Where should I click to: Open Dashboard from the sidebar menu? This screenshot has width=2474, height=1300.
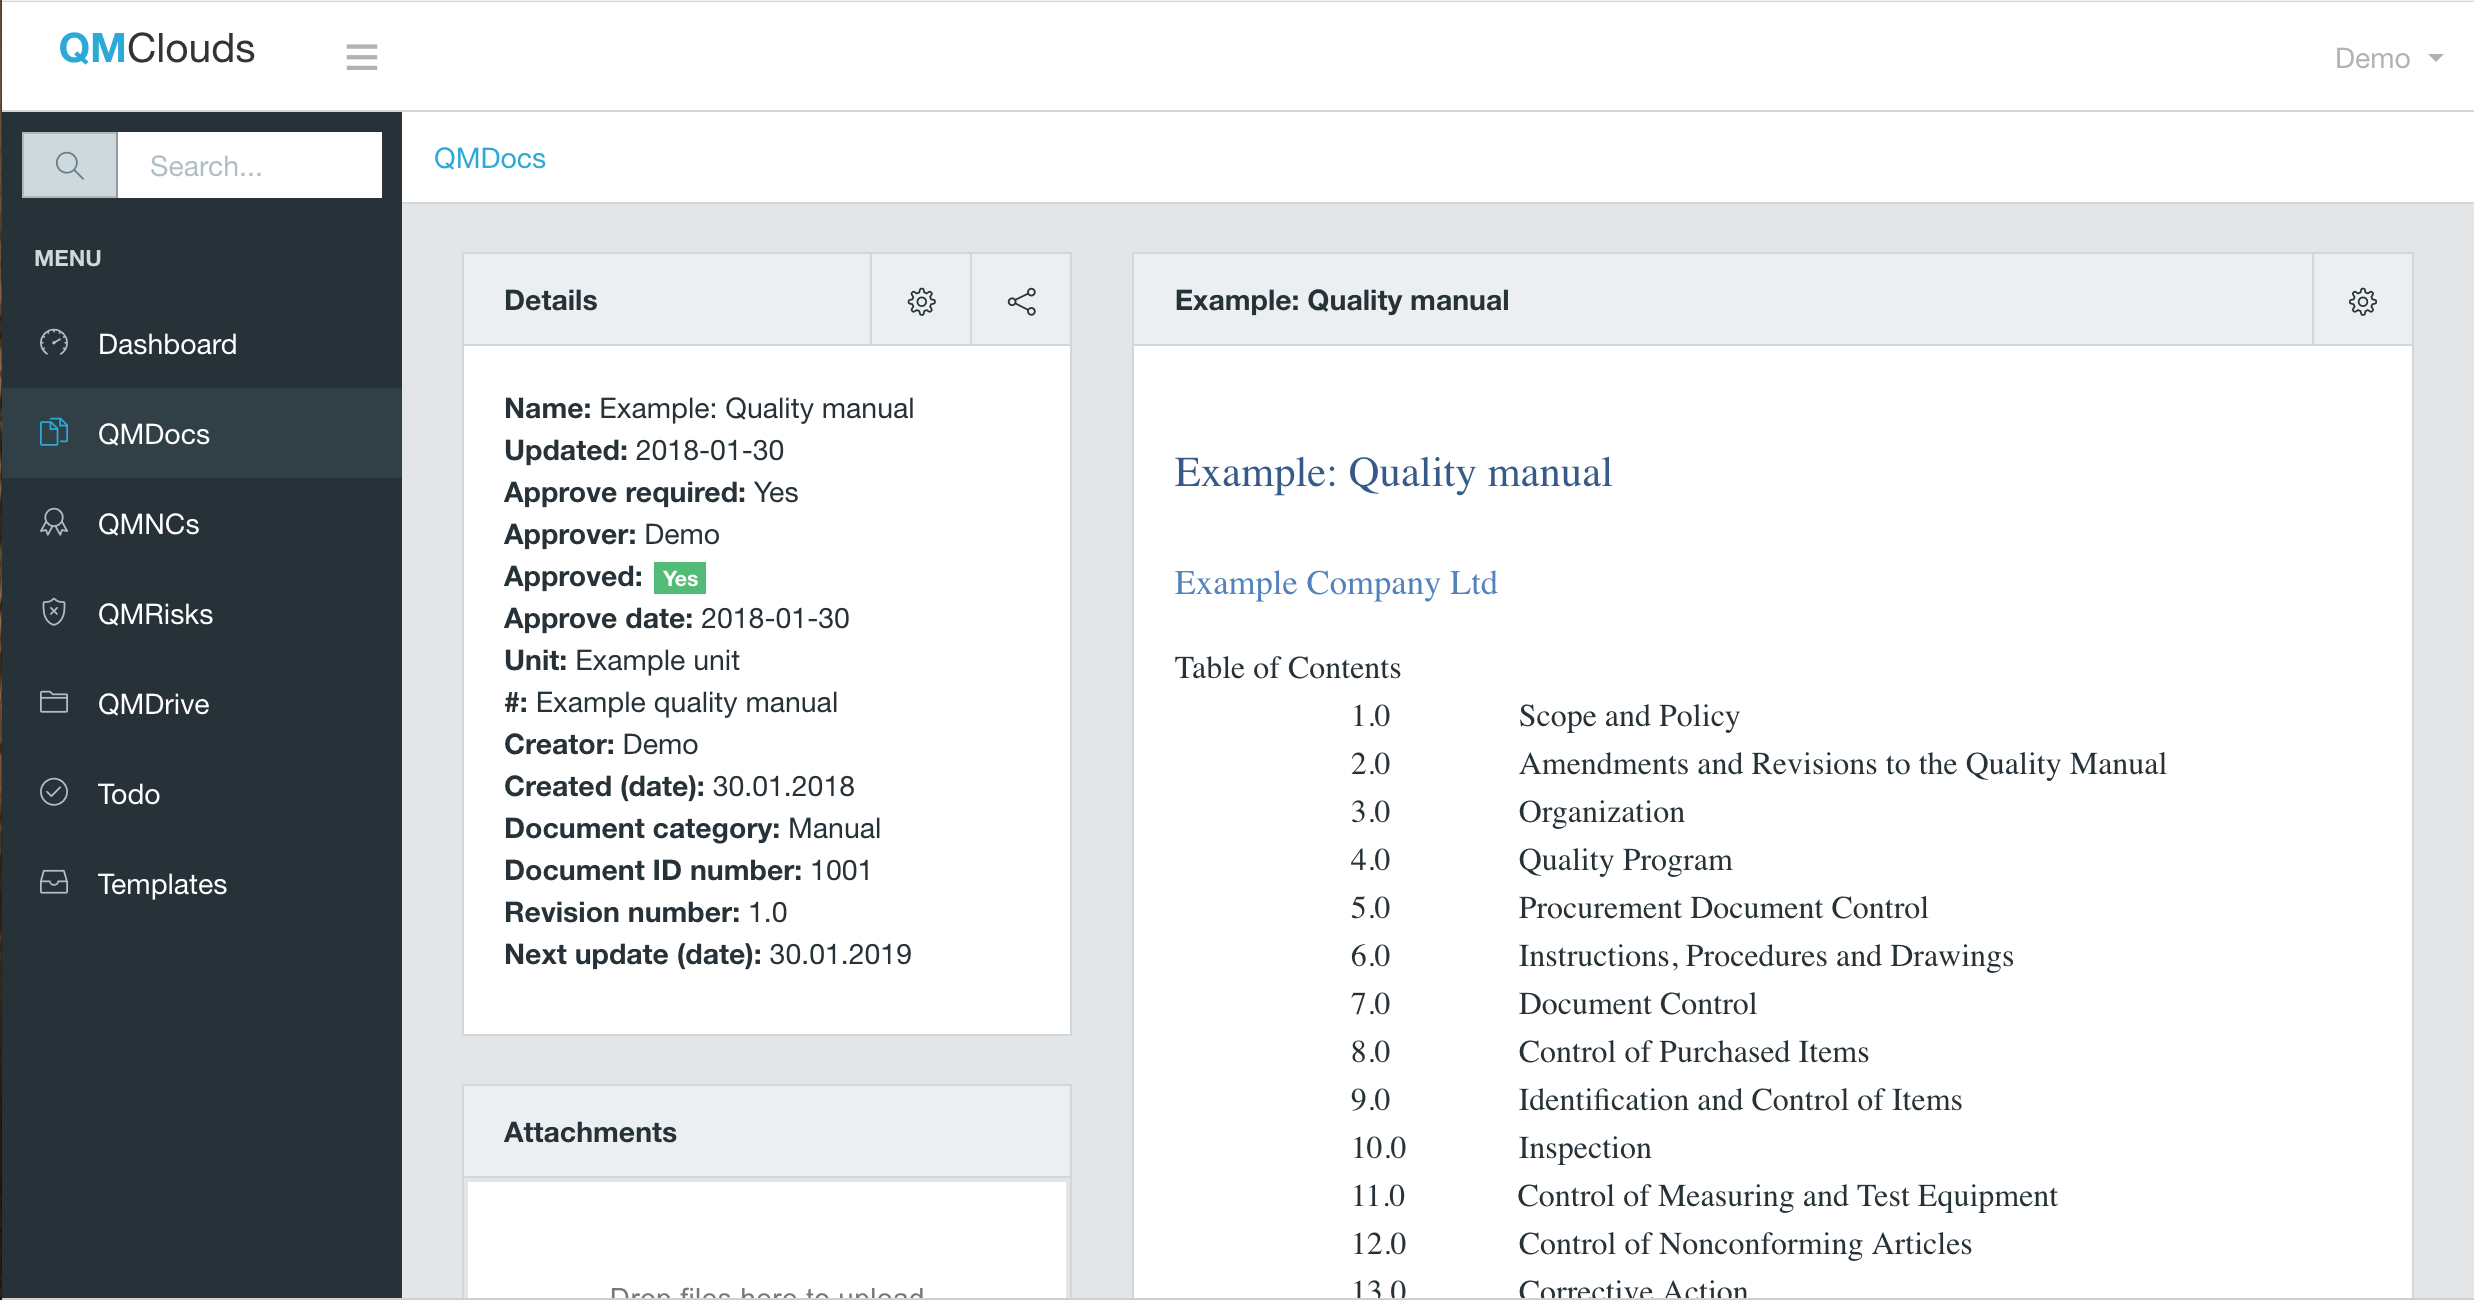pos(167,344)
